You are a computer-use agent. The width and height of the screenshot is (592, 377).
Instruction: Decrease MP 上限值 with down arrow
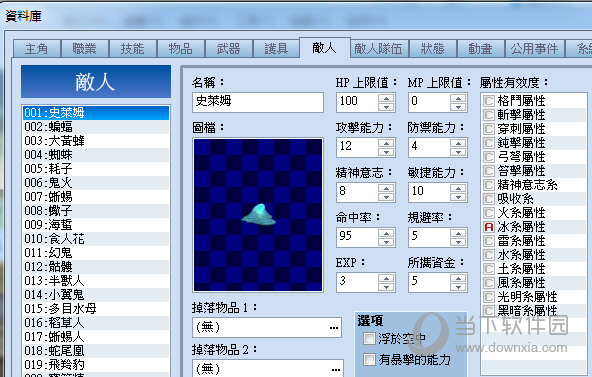click(458, 107)
